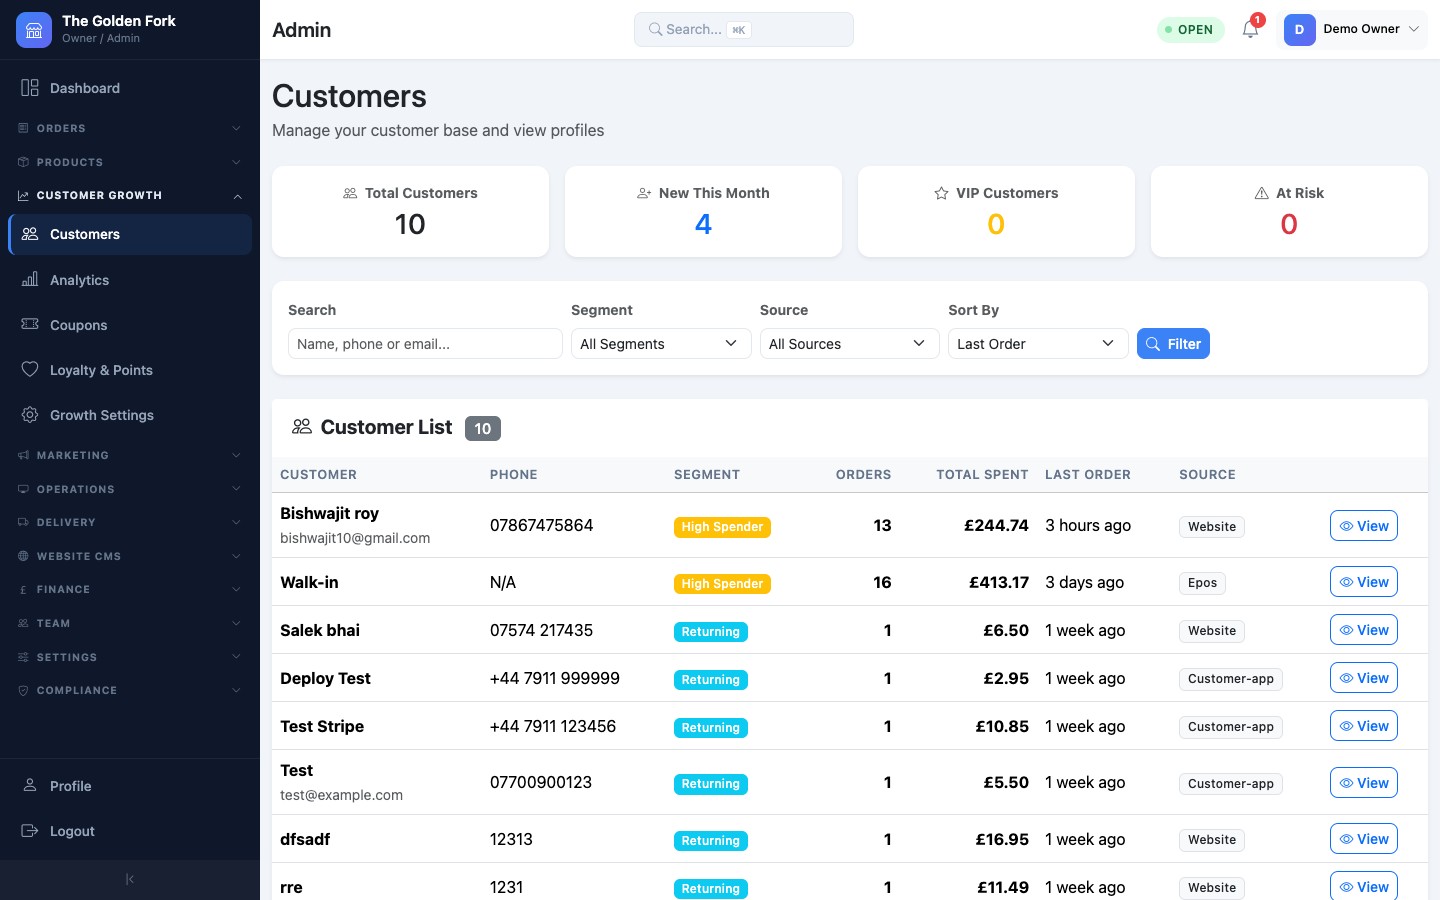The height and width of the screenshot is (900, 1440).
Task: Click The Golden Fork restaurant logo
Action: tap(33, 30)
